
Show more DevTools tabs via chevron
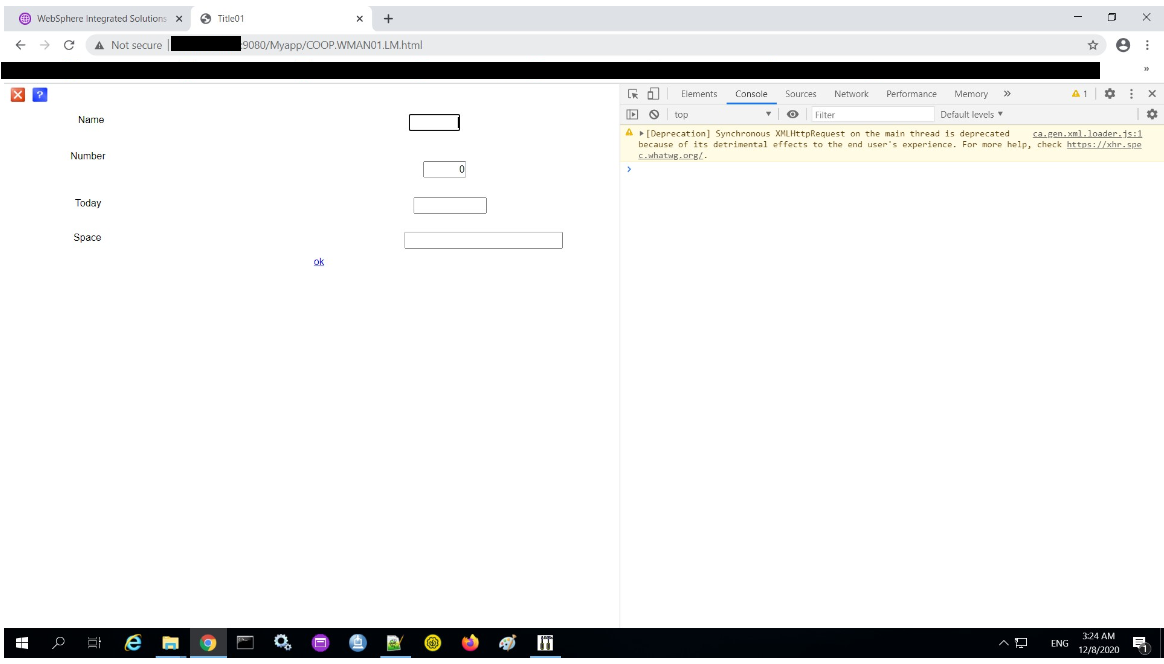(1007, 94)
